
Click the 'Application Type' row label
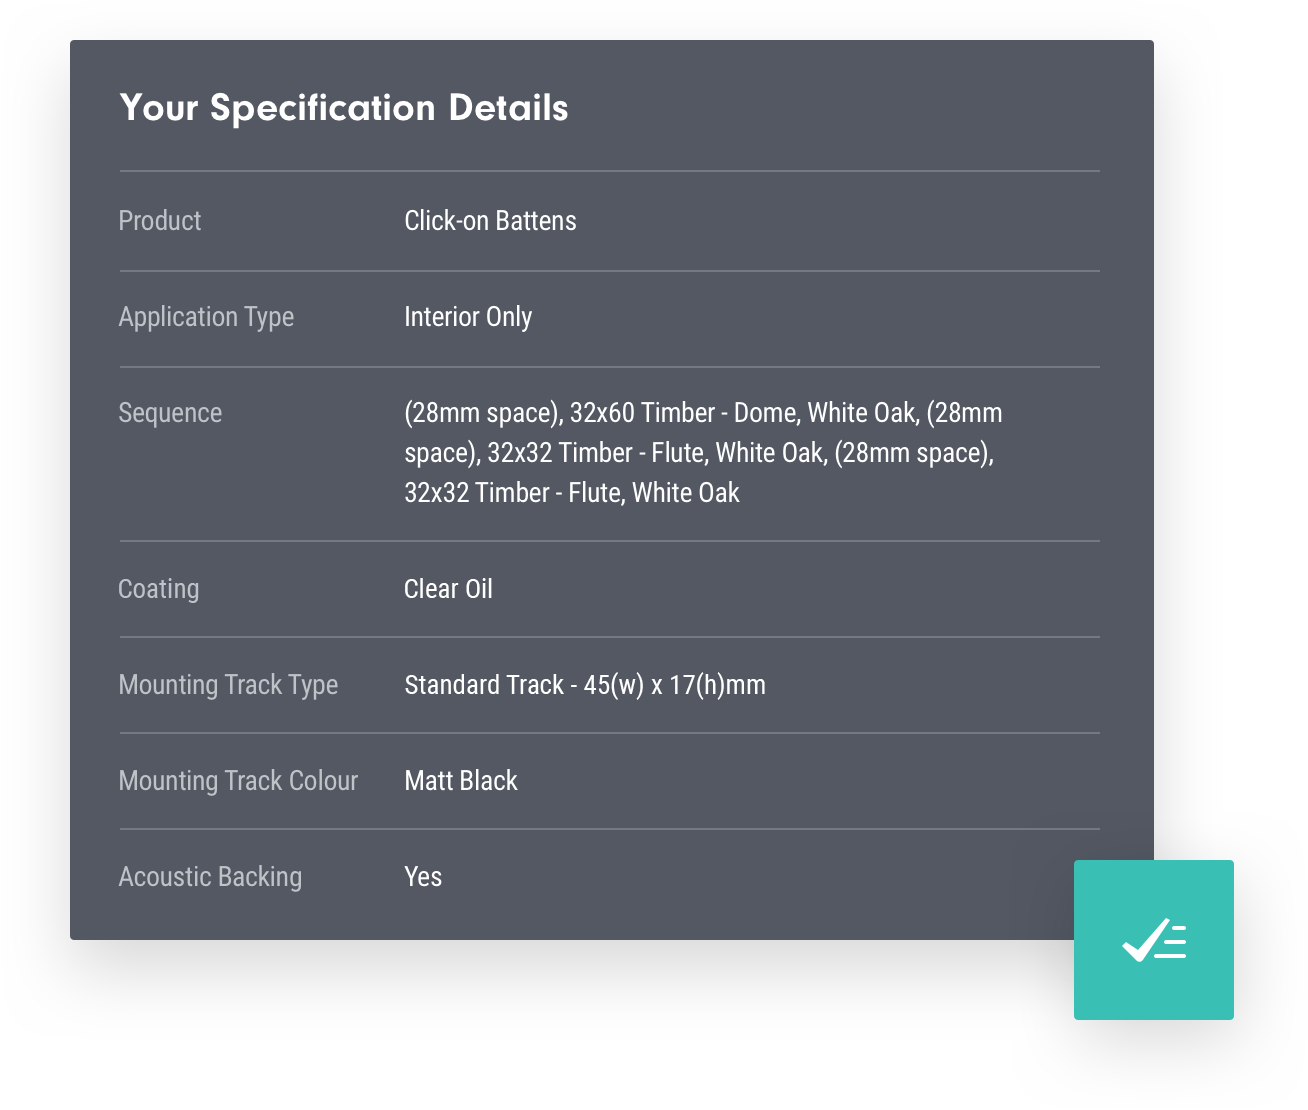[x=206, y=316]
